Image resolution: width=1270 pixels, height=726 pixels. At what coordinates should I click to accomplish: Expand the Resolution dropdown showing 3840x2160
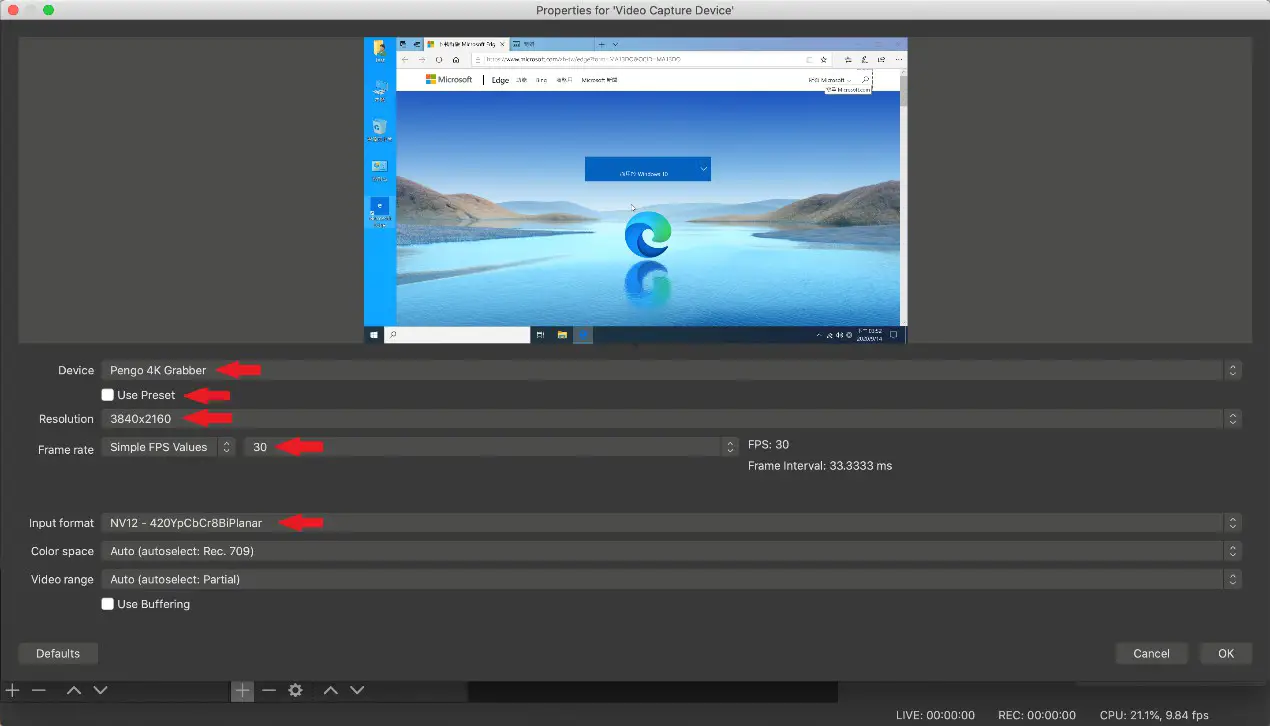(x=671, y=419)
